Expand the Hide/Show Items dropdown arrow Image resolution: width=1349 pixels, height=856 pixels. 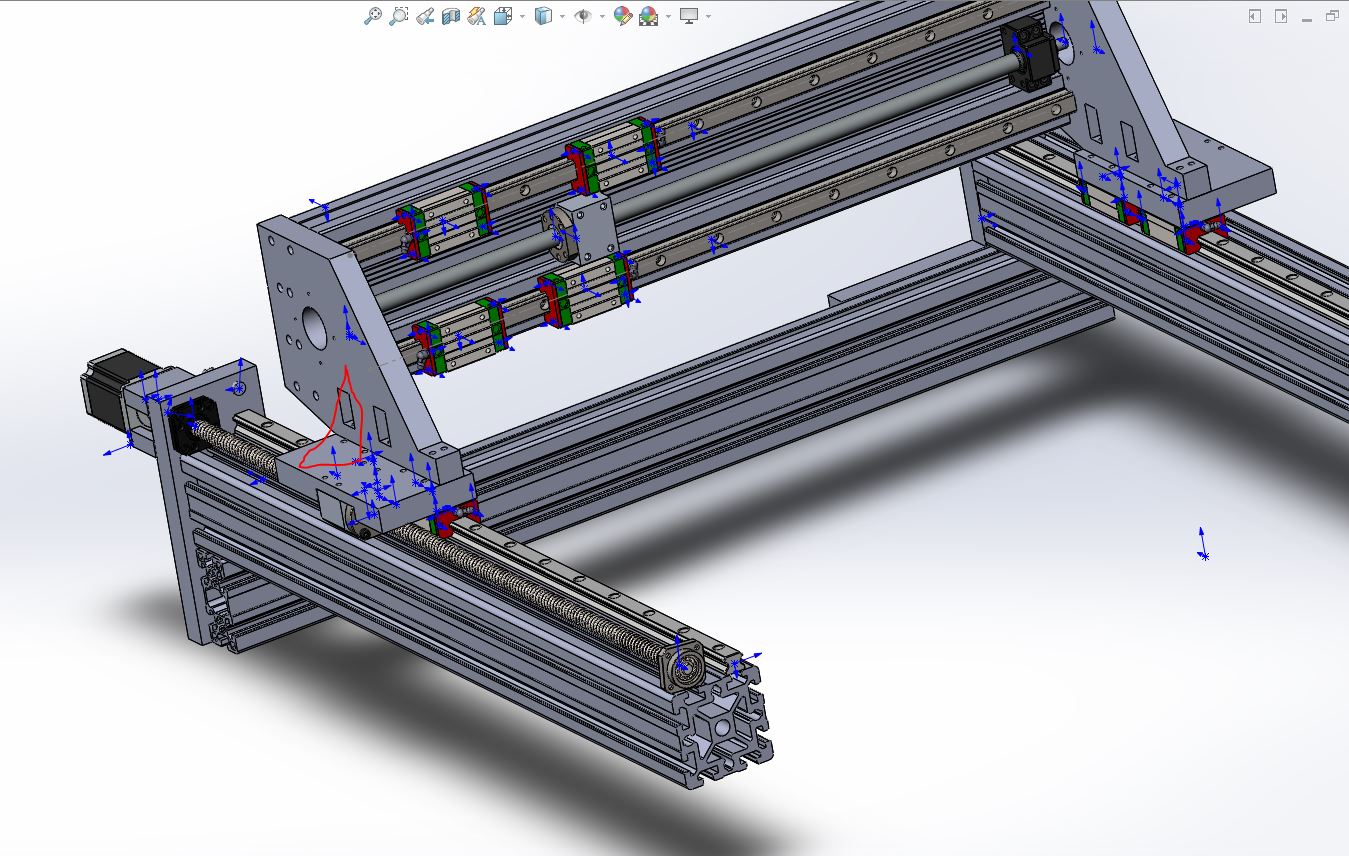click(602, 16)
